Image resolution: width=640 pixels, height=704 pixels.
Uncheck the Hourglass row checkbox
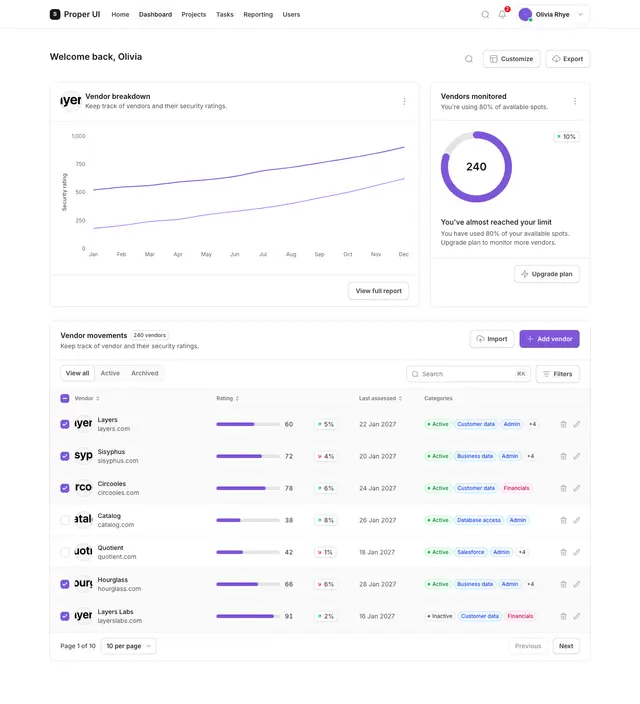click(65, 584)
